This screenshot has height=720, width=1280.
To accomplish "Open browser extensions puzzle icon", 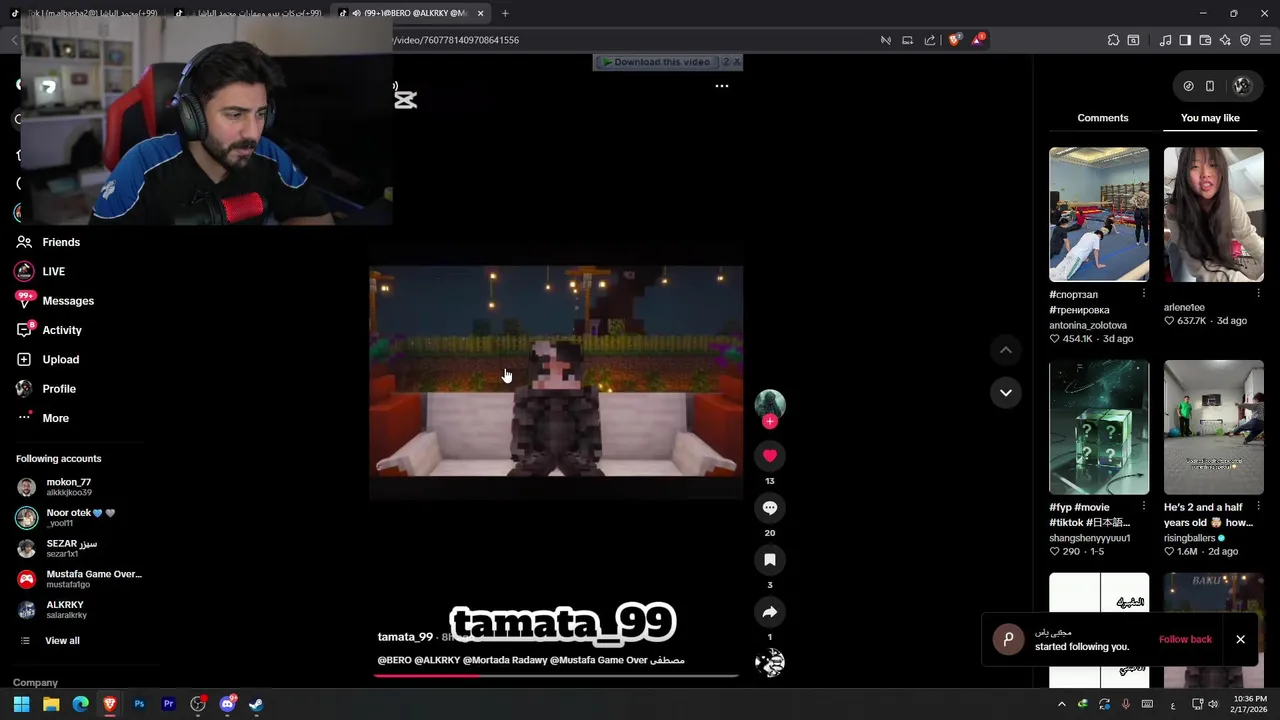I will click(x=1113, y=40).
